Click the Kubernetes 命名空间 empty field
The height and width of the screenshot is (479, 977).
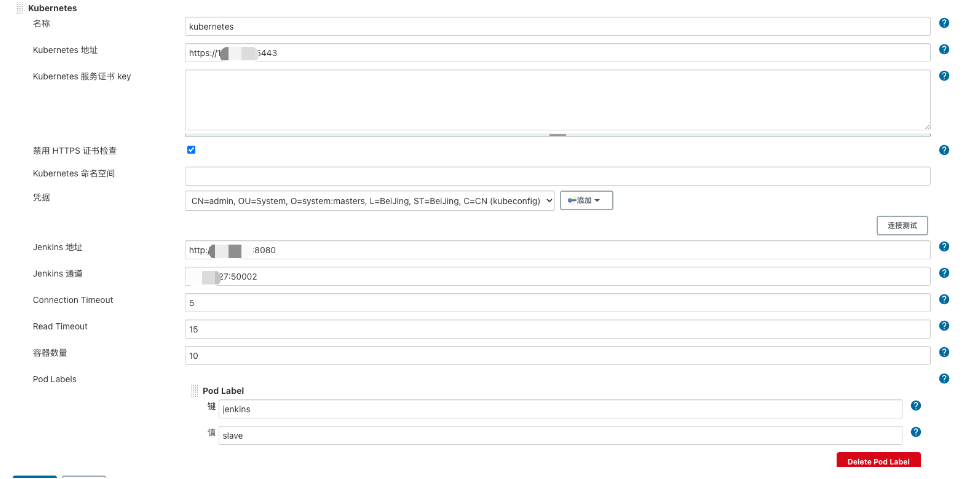558,176
